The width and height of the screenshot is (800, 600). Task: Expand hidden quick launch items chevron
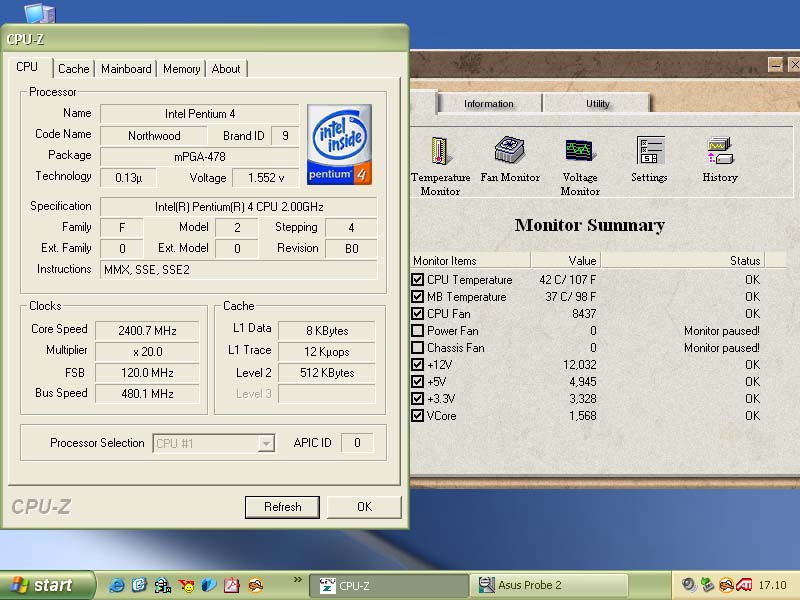point(297,580)
